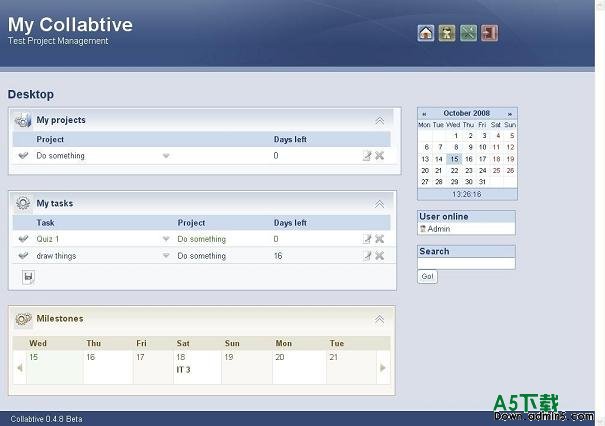Click the administration tools wrench icon
Screen dimensions: 605x426
[x=468, y=33]
